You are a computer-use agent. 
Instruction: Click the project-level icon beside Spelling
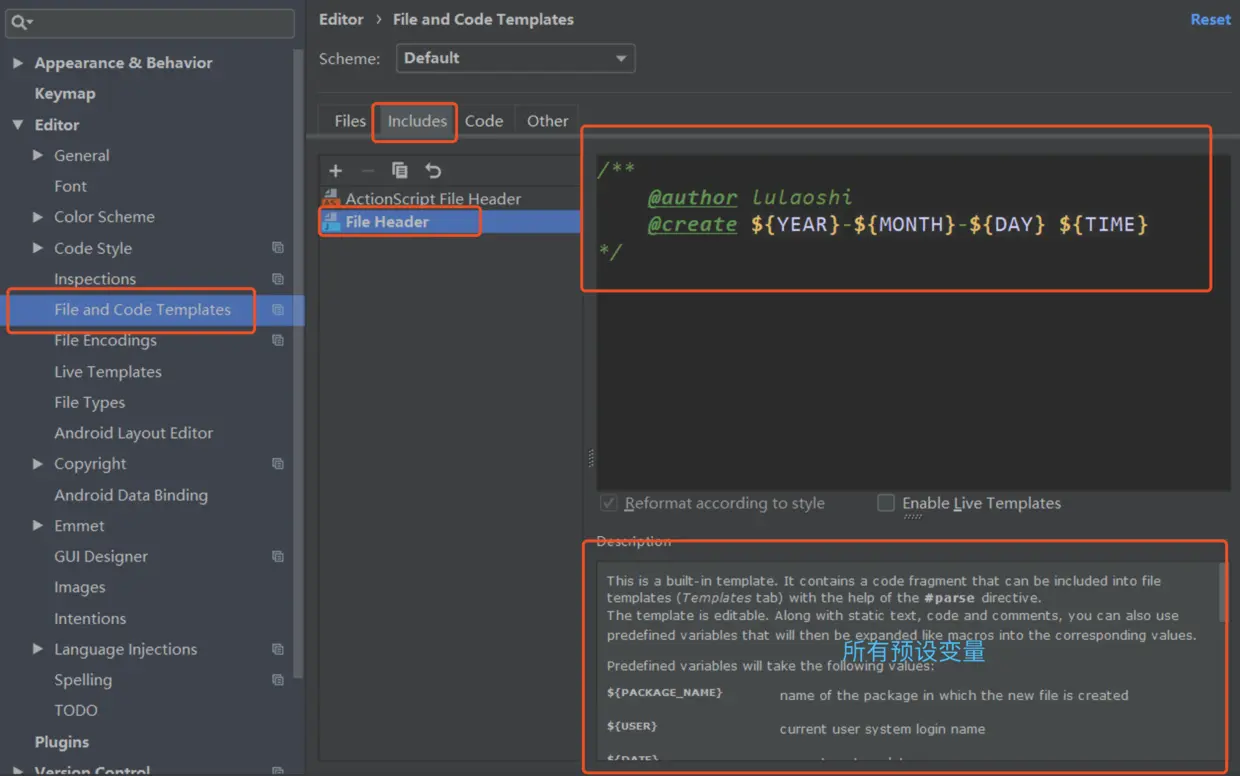pyautogui.click(x=278, y=680)
